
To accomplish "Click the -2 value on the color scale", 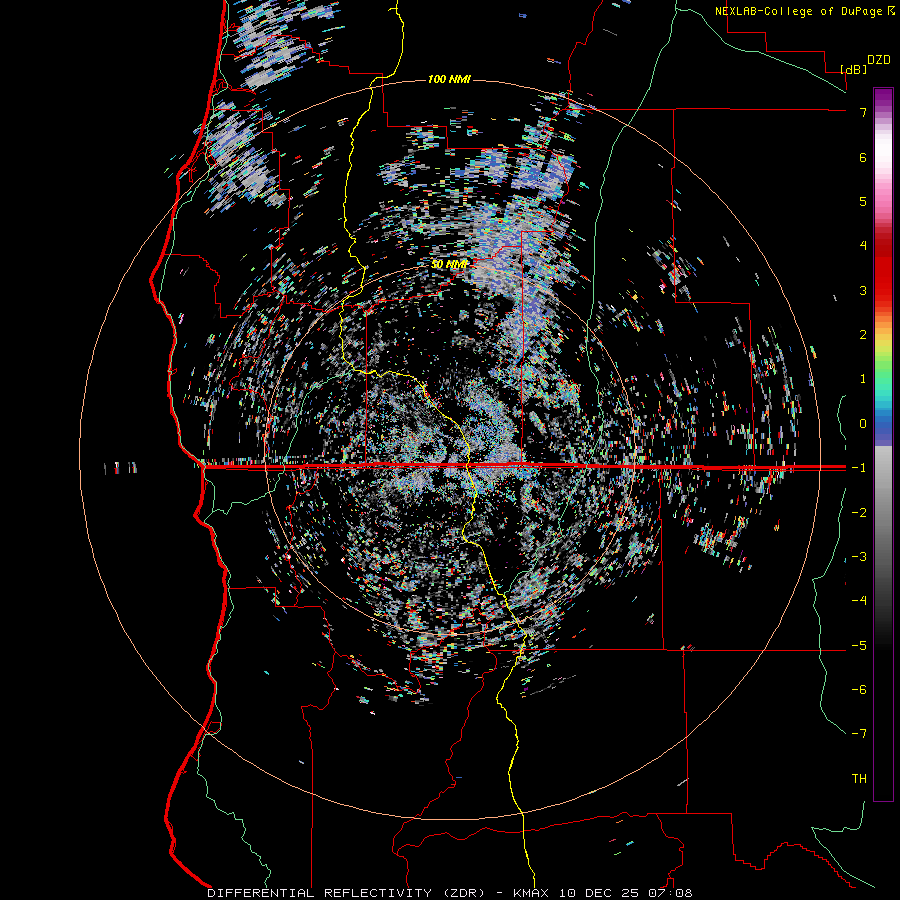I will pos(859,513).
